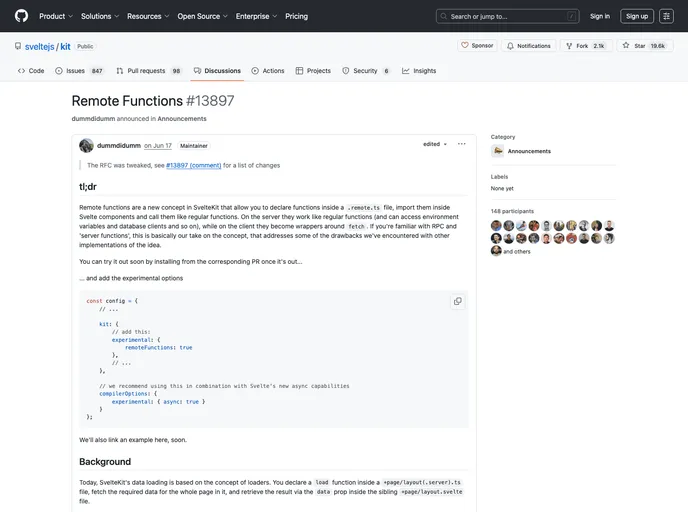Expand the Product menu
Viewport: 688px width, 512px height.
(56, 16)
